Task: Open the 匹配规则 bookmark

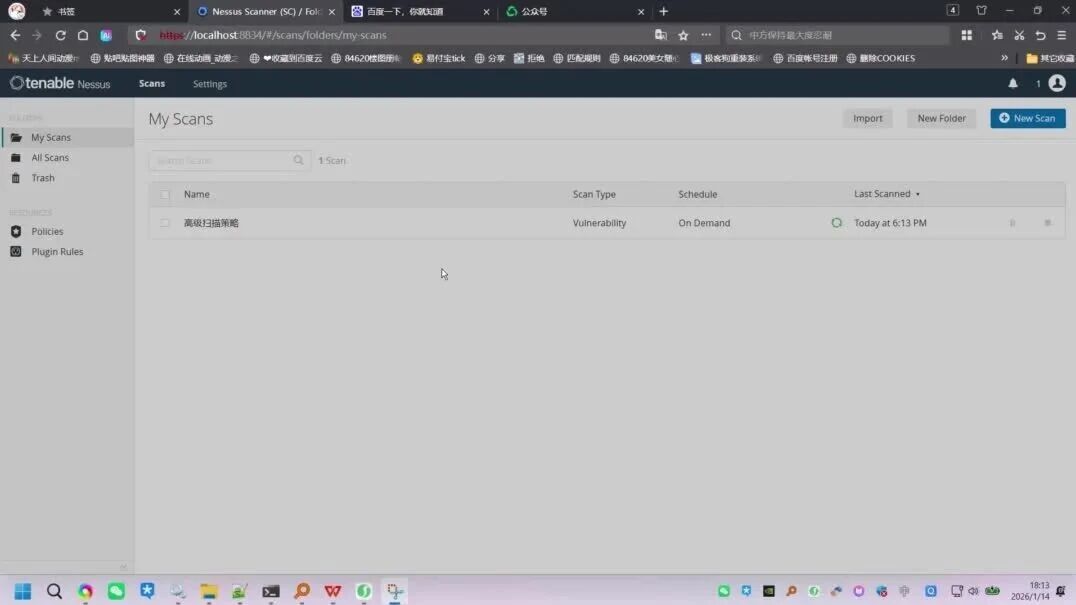Action: coord(576,58)
